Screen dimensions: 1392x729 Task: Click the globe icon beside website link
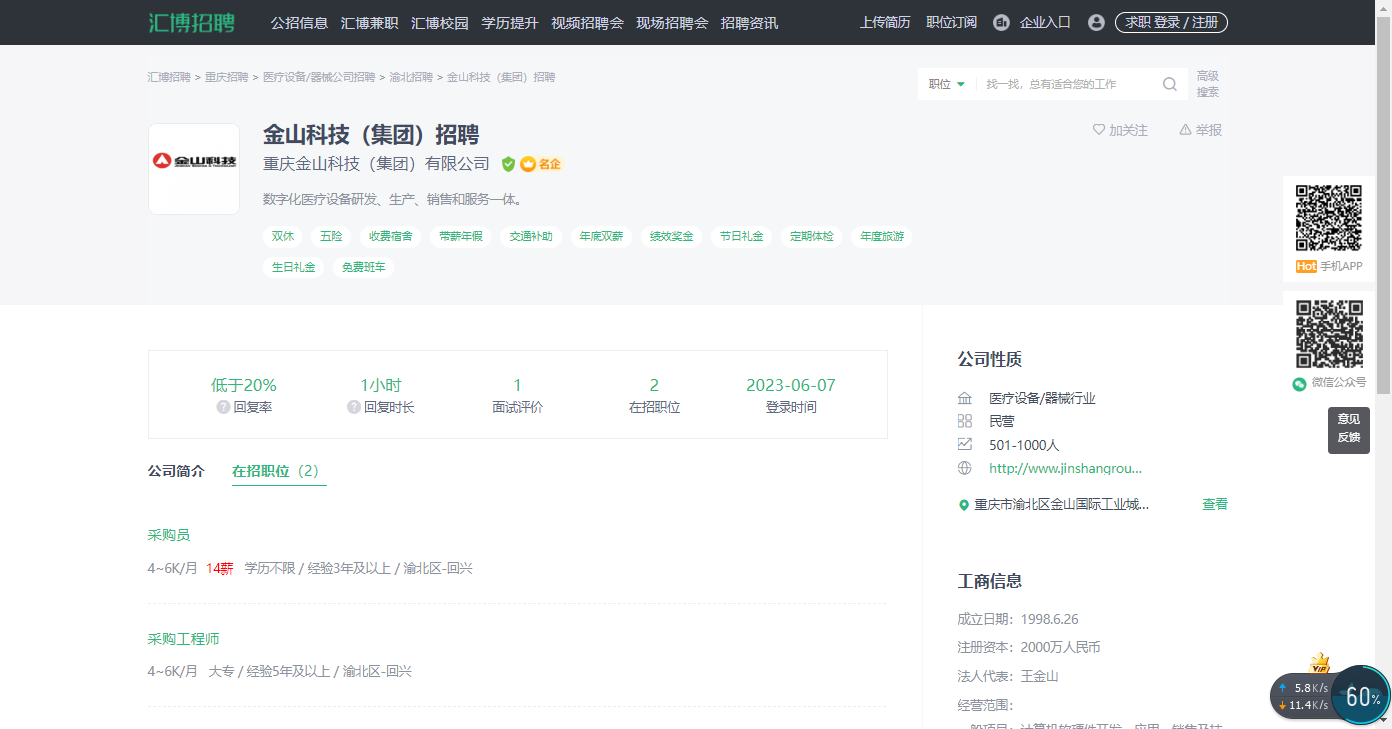[x=965, y=468]
